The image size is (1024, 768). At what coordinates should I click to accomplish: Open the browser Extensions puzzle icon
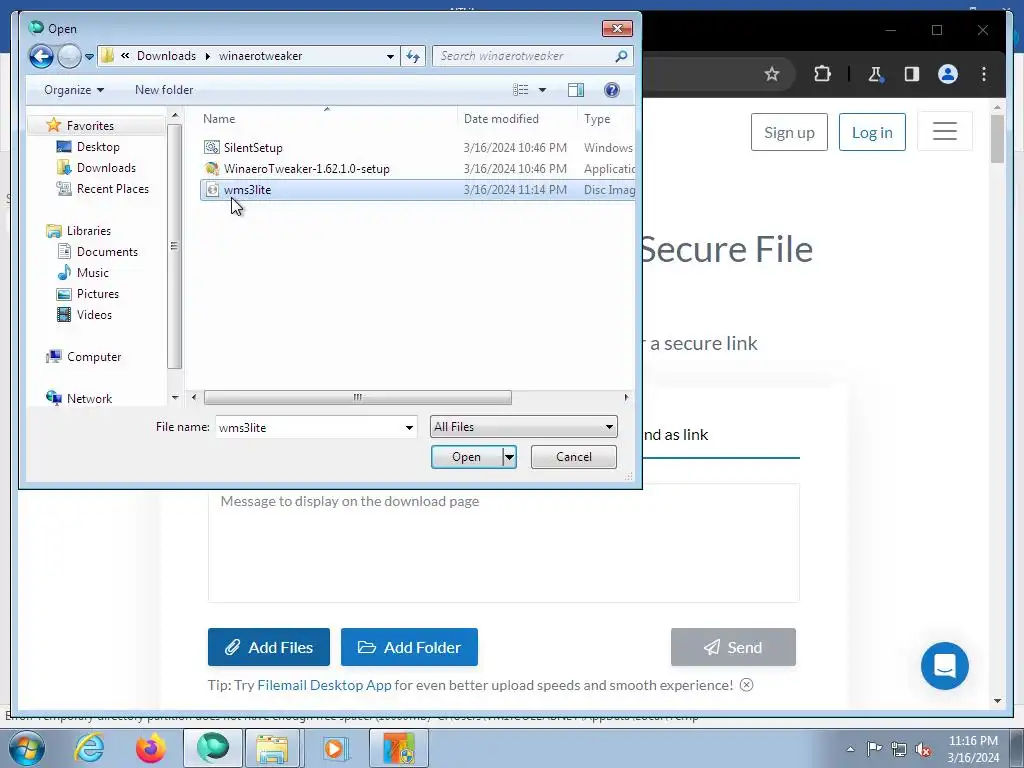point(822,74)
